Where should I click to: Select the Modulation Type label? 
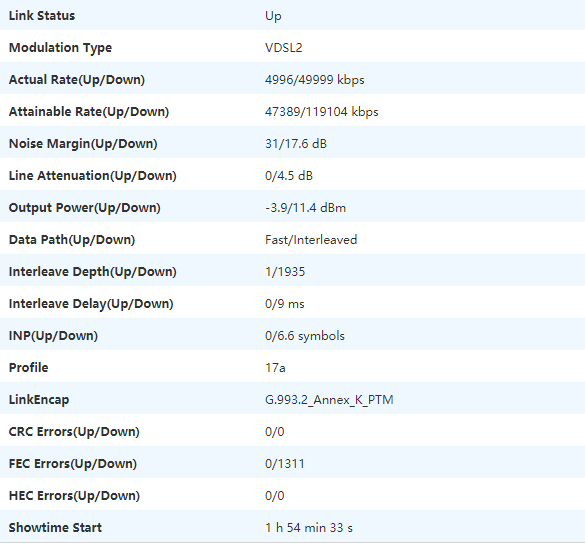[60, 48]
